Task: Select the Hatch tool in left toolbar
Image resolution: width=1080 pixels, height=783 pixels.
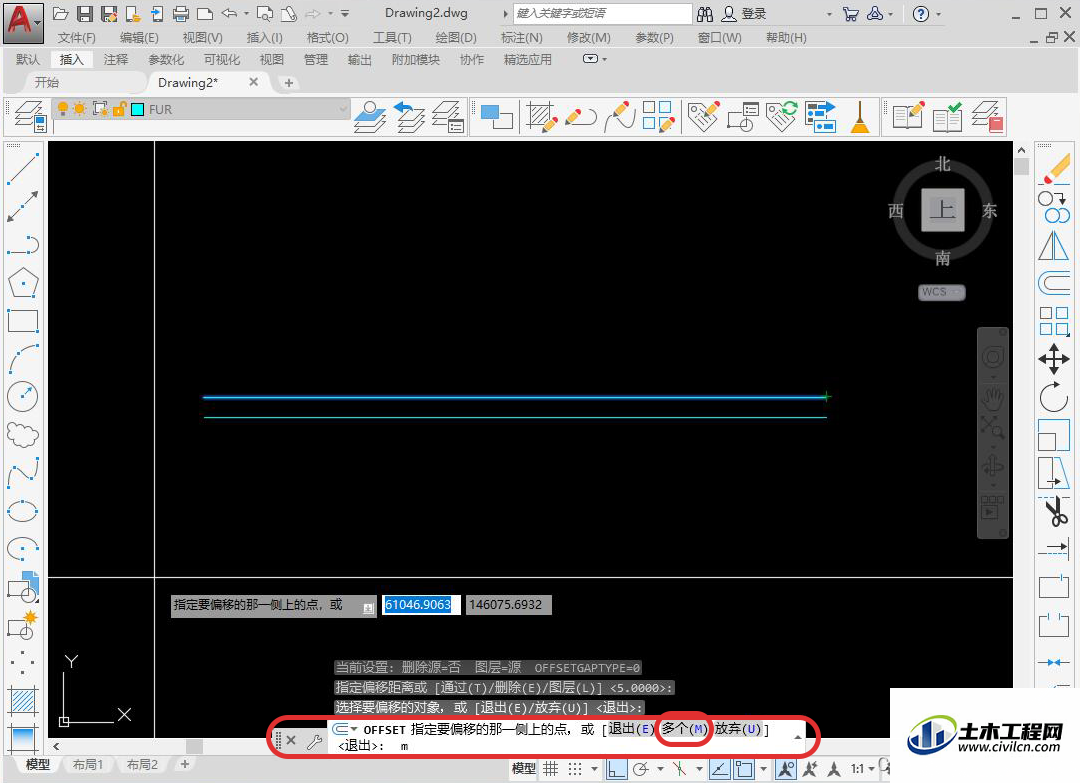Action: (x=23, y=701)
